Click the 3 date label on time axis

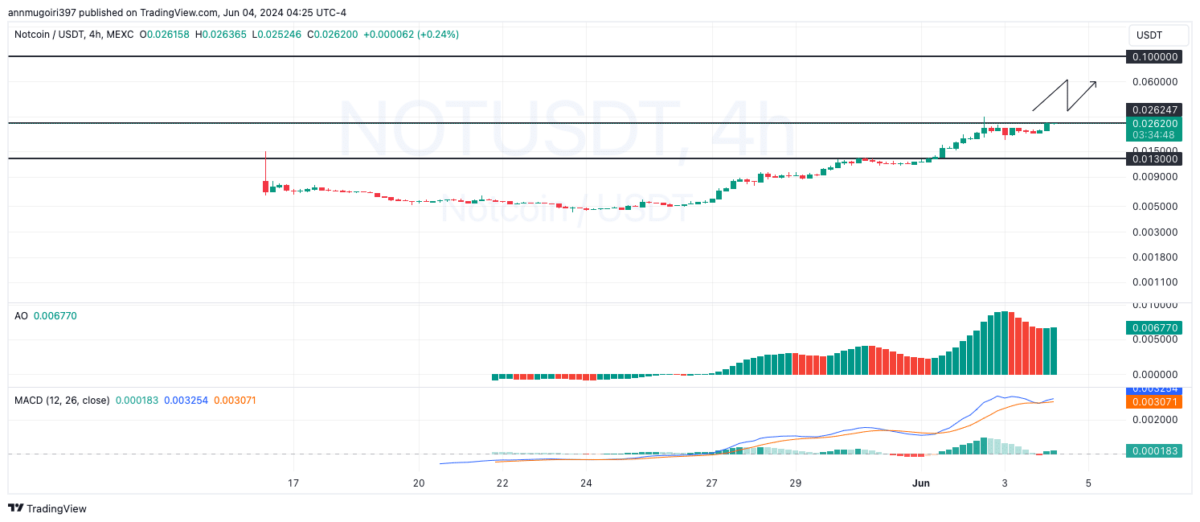pyautogui.click(x=1004, y=483)
